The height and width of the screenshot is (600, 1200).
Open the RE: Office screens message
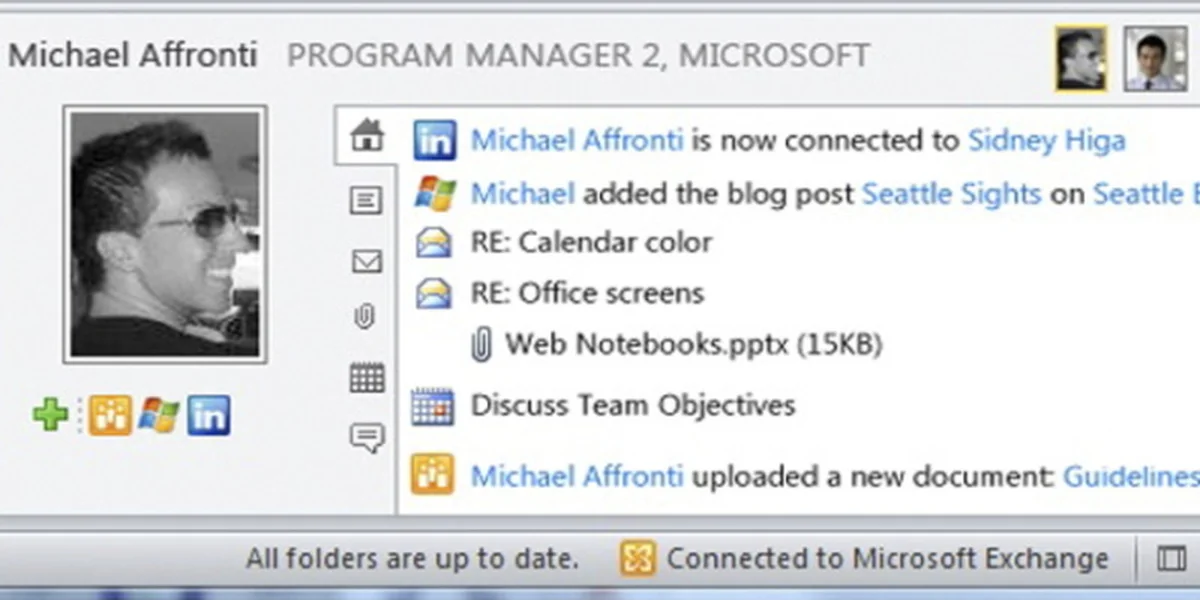click(587, 293)
